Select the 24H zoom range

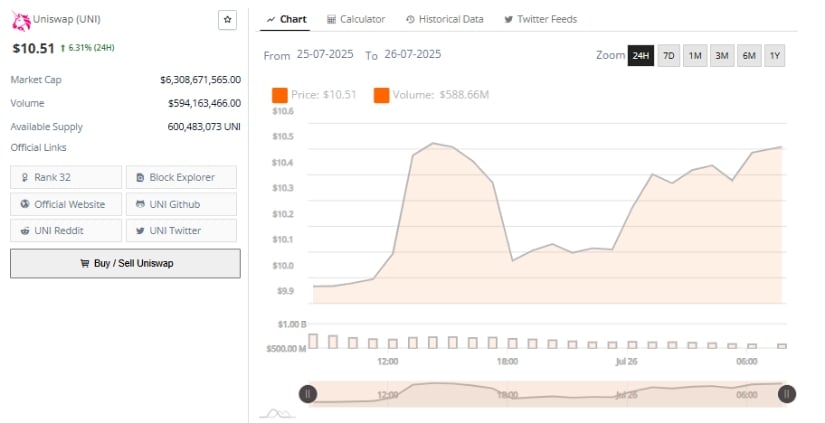pos(641,55)
